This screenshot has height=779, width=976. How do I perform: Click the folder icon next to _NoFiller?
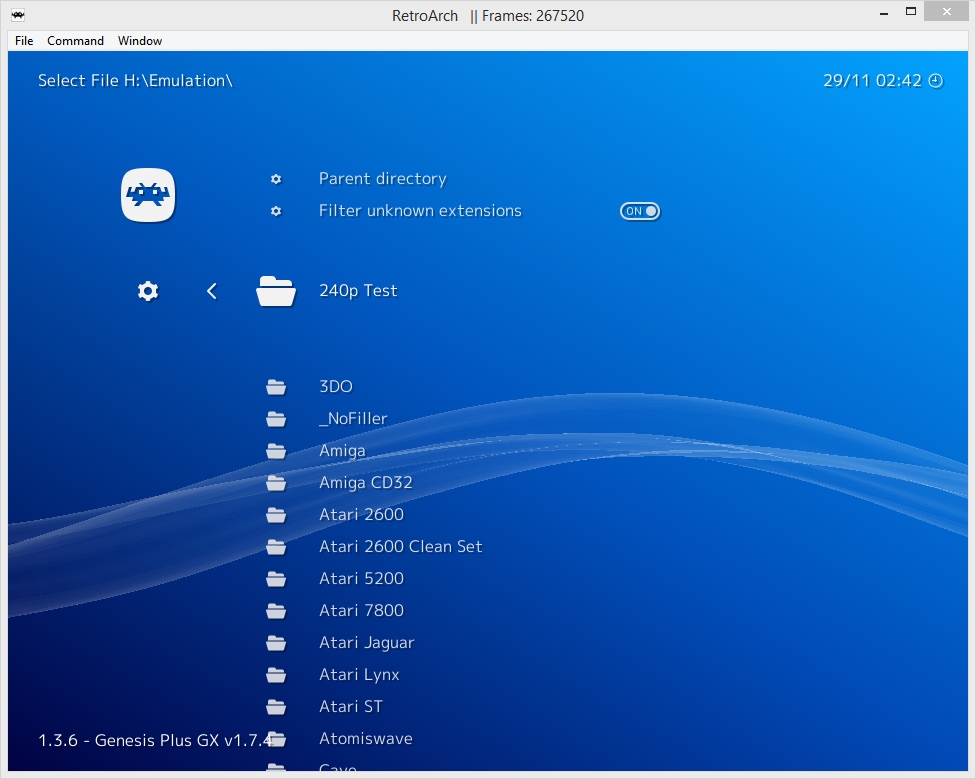276,419
